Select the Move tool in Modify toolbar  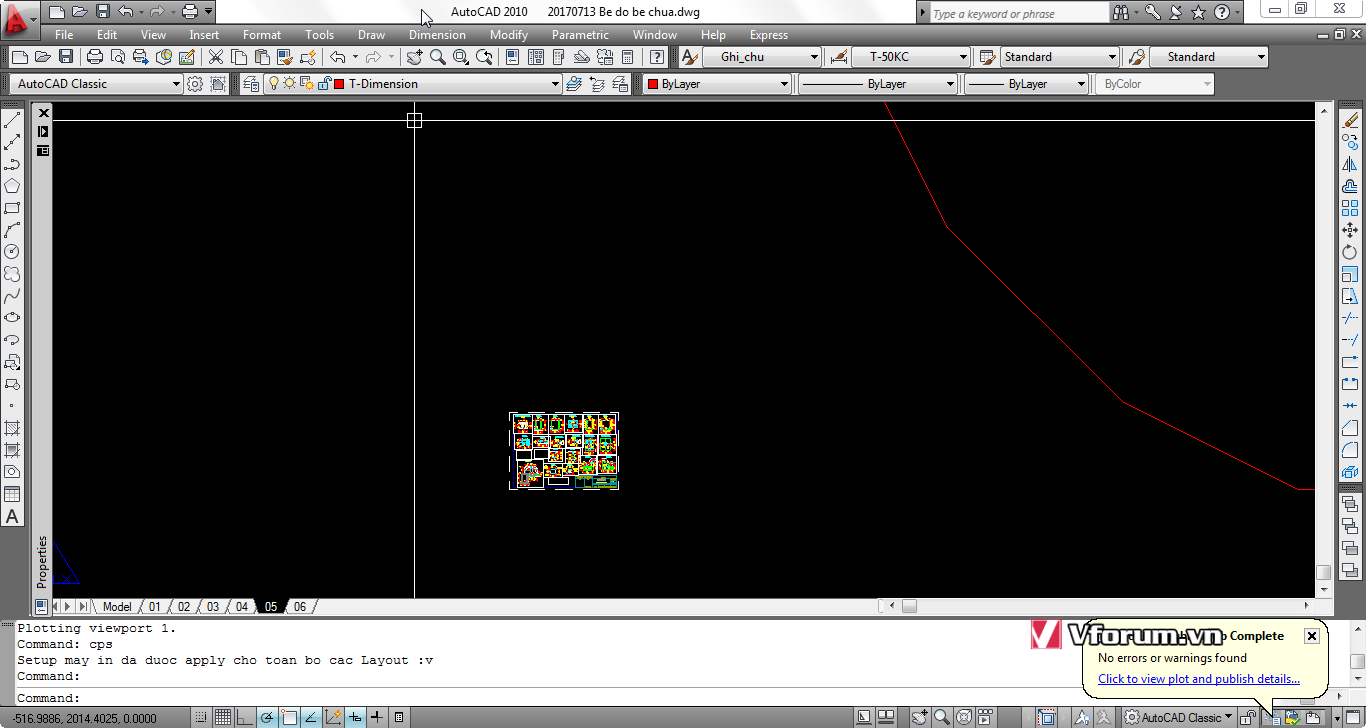pos(1350,230)
